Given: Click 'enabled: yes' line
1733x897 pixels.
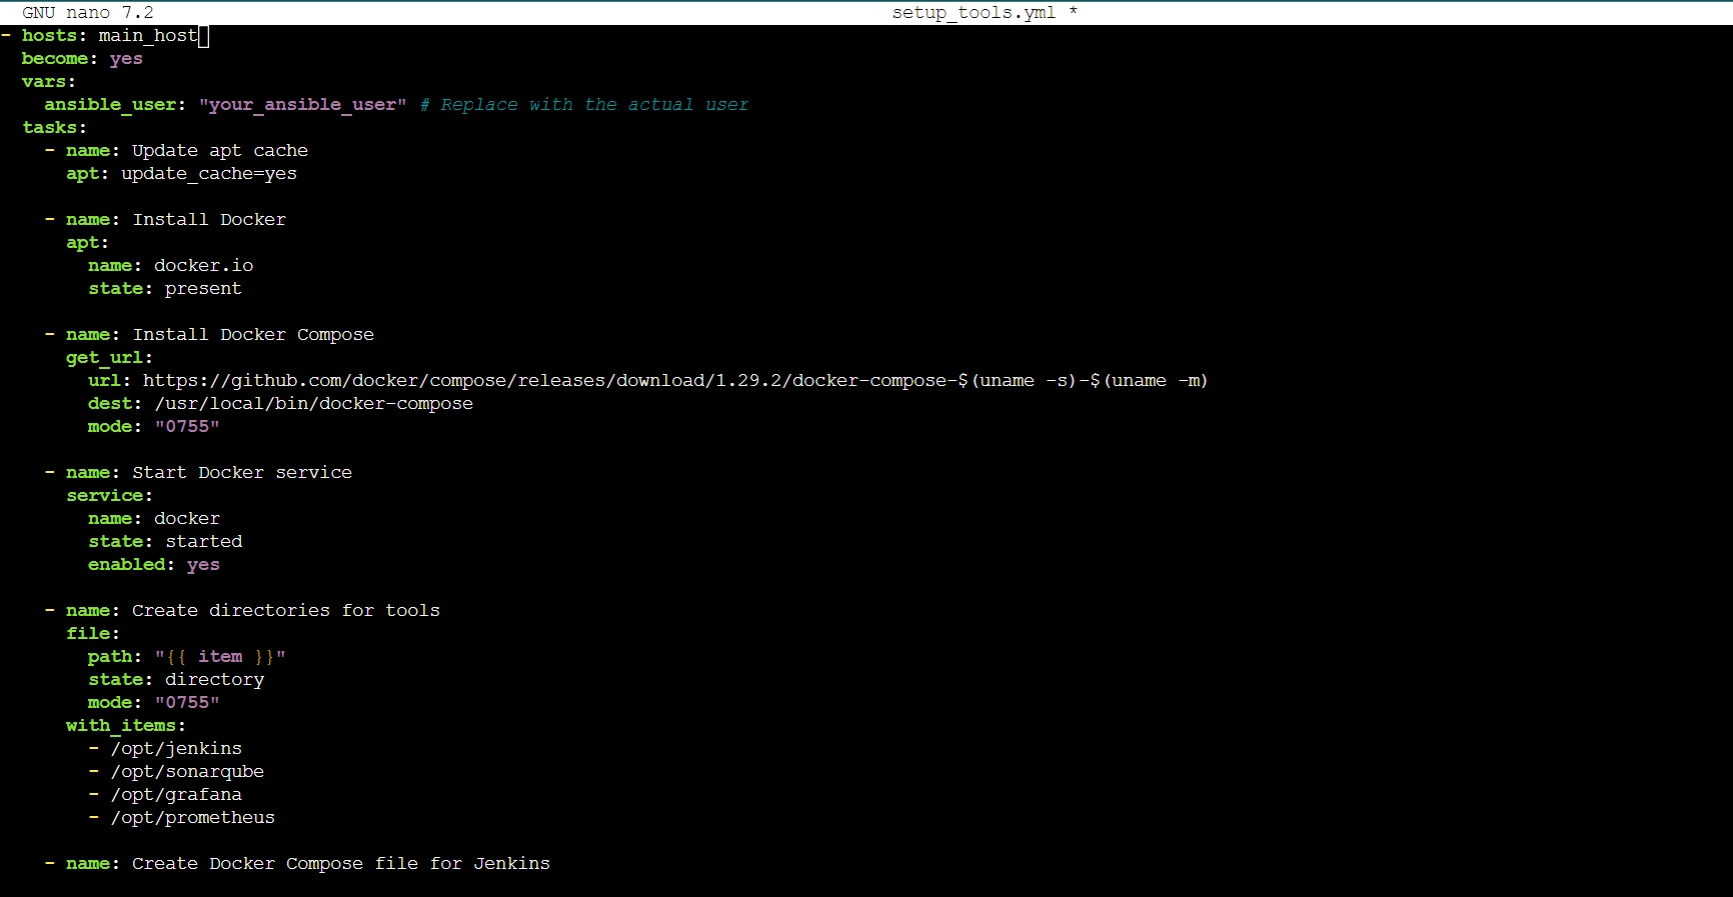Looking at the screenshot, I should 154,565.
